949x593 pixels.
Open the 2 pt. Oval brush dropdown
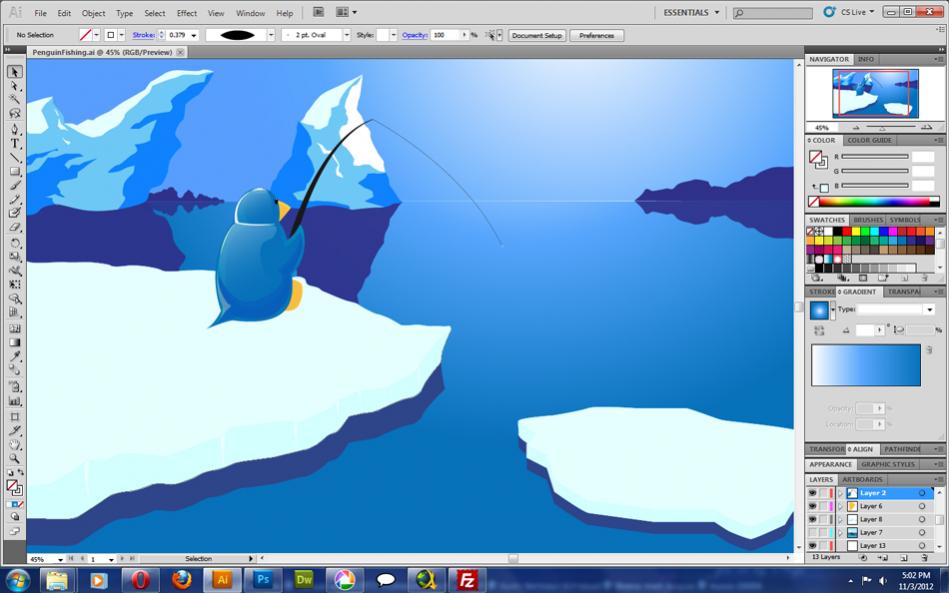347,35
